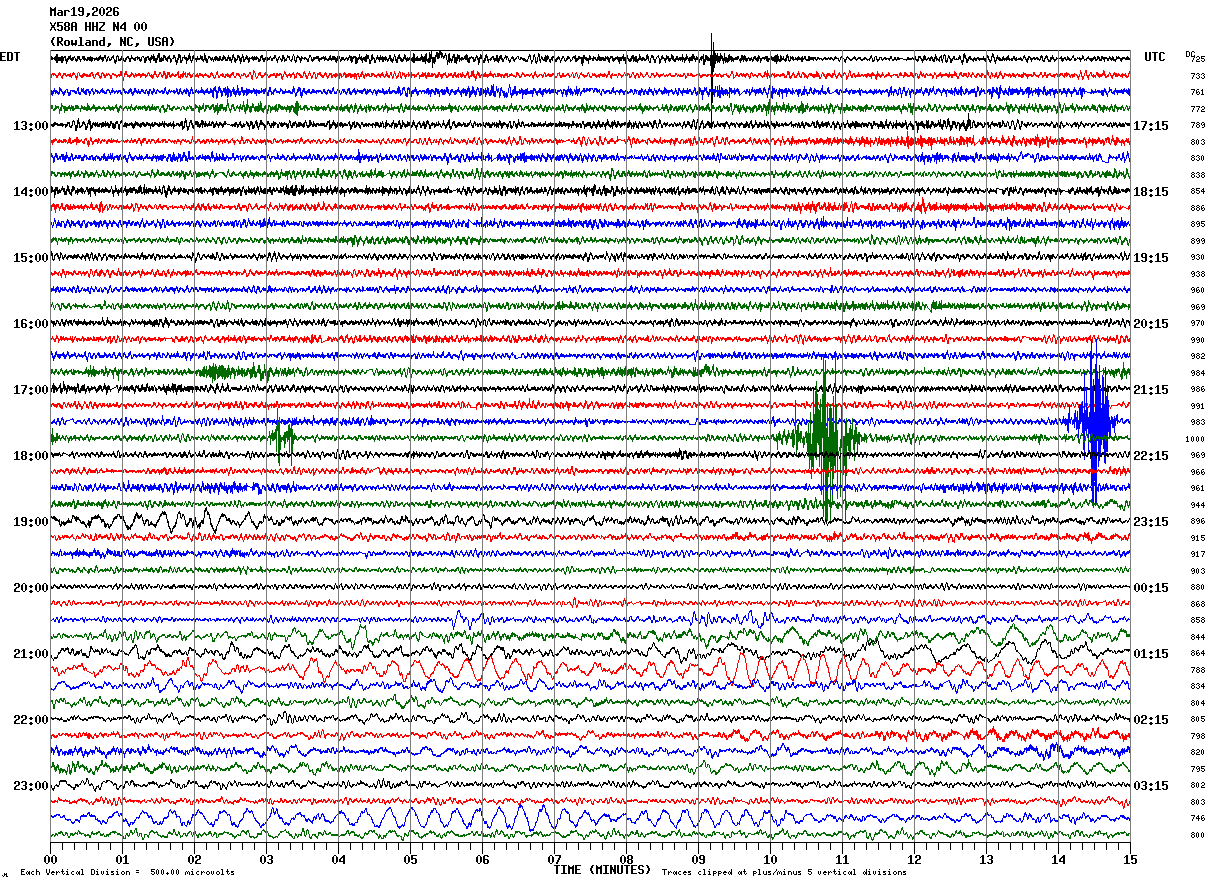Image resolution: width=1210 pixels, height=886 pixels.
Task: Click the DC value 896
Action: tap(1198, 522)
